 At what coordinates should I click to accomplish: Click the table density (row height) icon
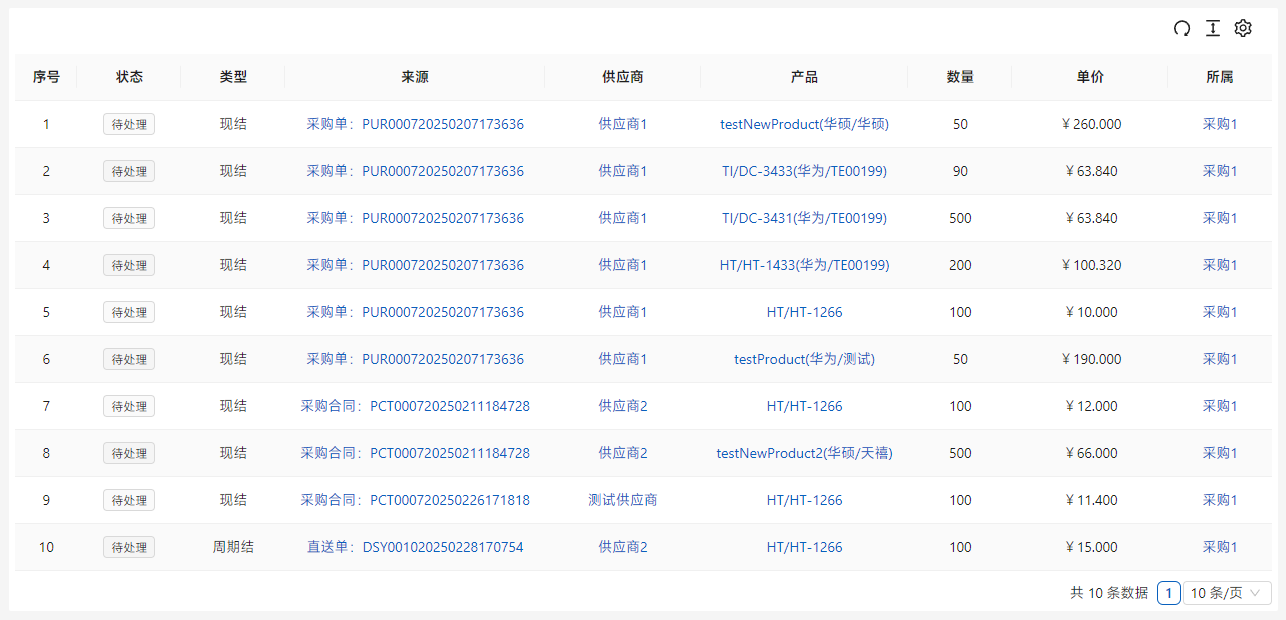(x=1213, y=29)
